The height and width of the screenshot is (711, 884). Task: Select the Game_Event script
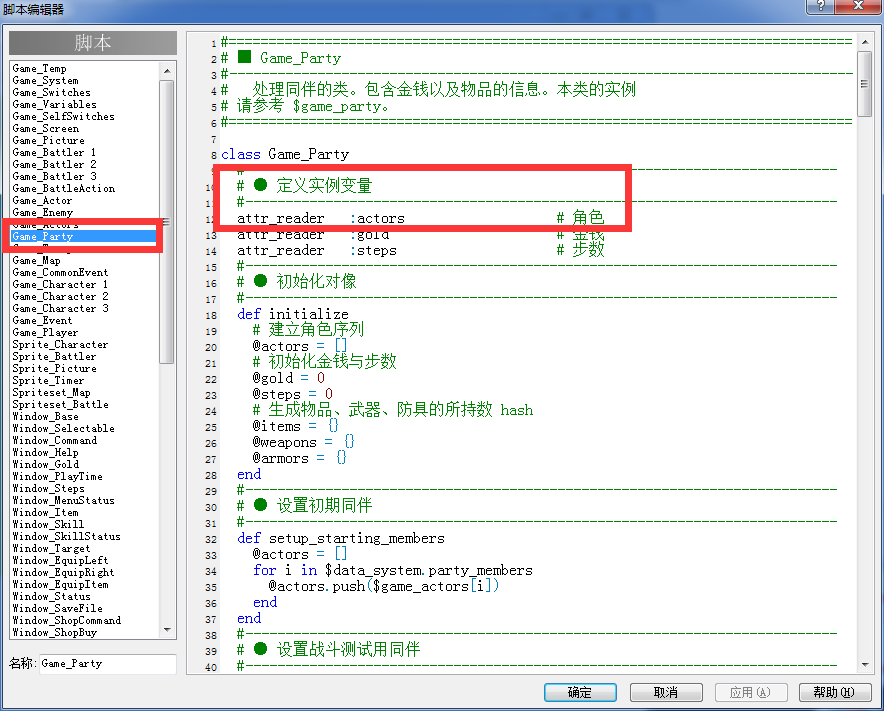(42, 320)
